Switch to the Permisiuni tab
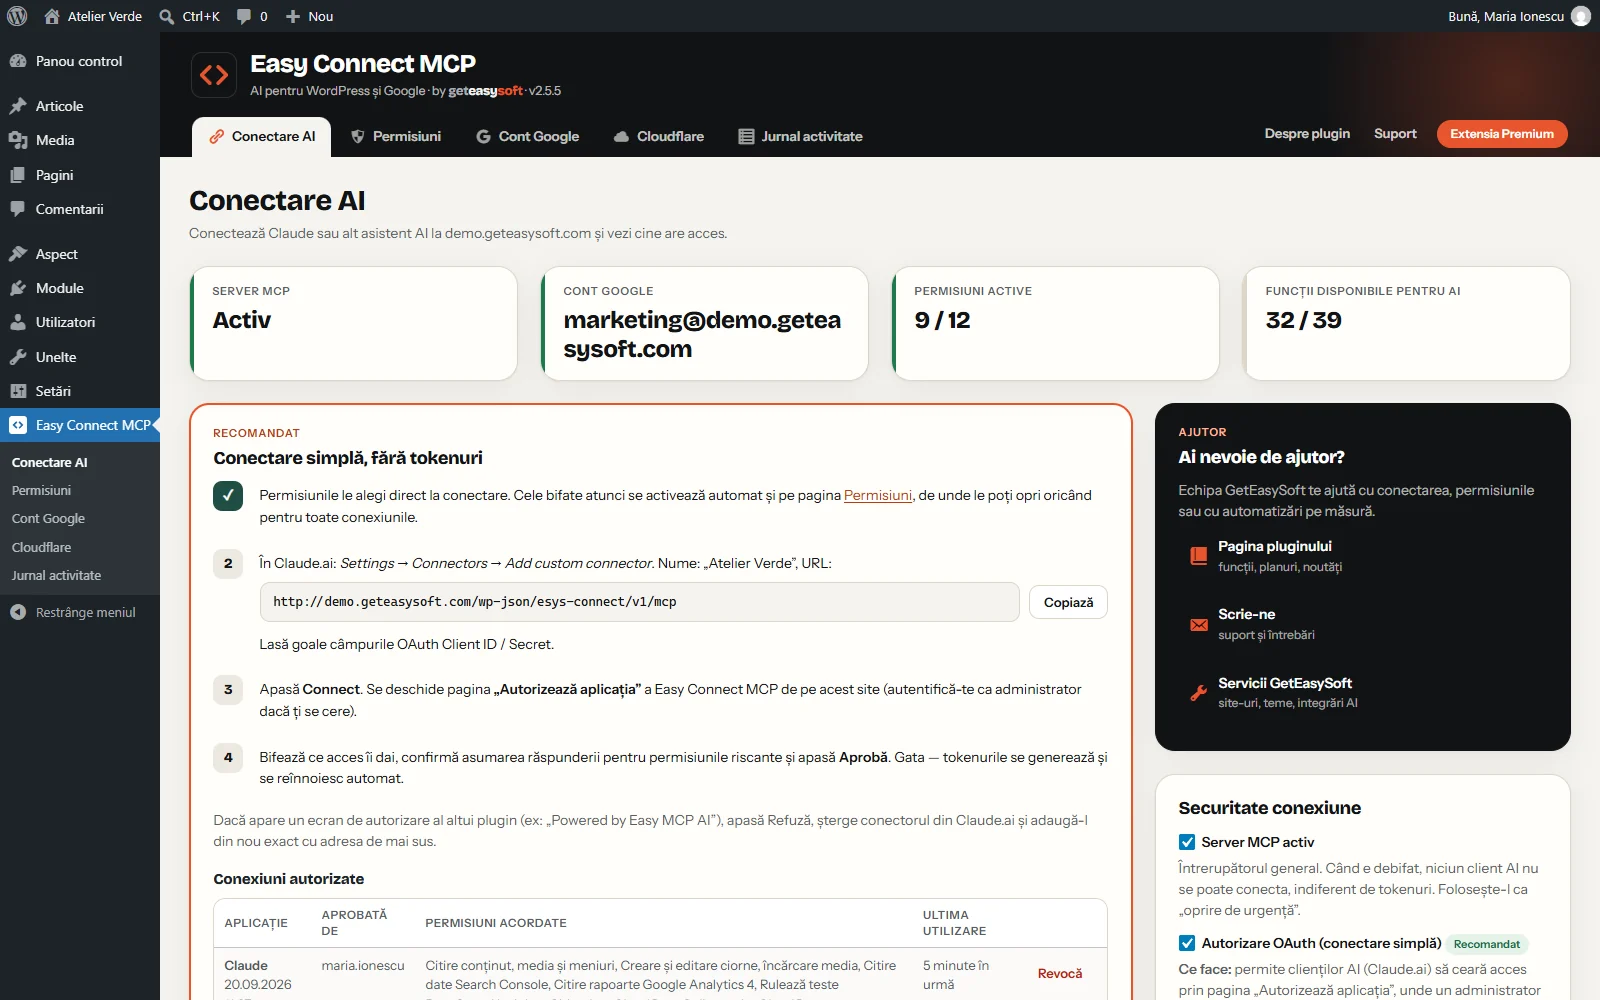 click(x=396, y=137)
